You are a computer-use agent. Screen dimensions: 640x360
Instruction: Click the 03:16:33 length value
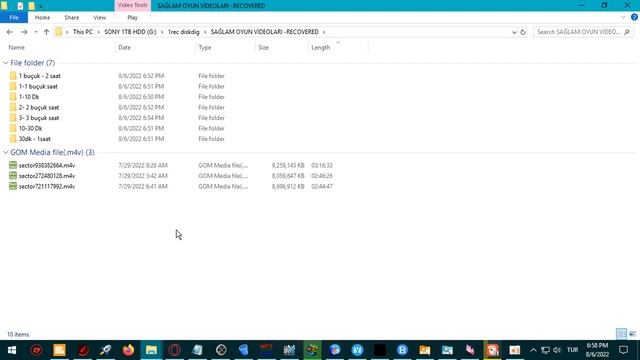(x=322, y=165)
